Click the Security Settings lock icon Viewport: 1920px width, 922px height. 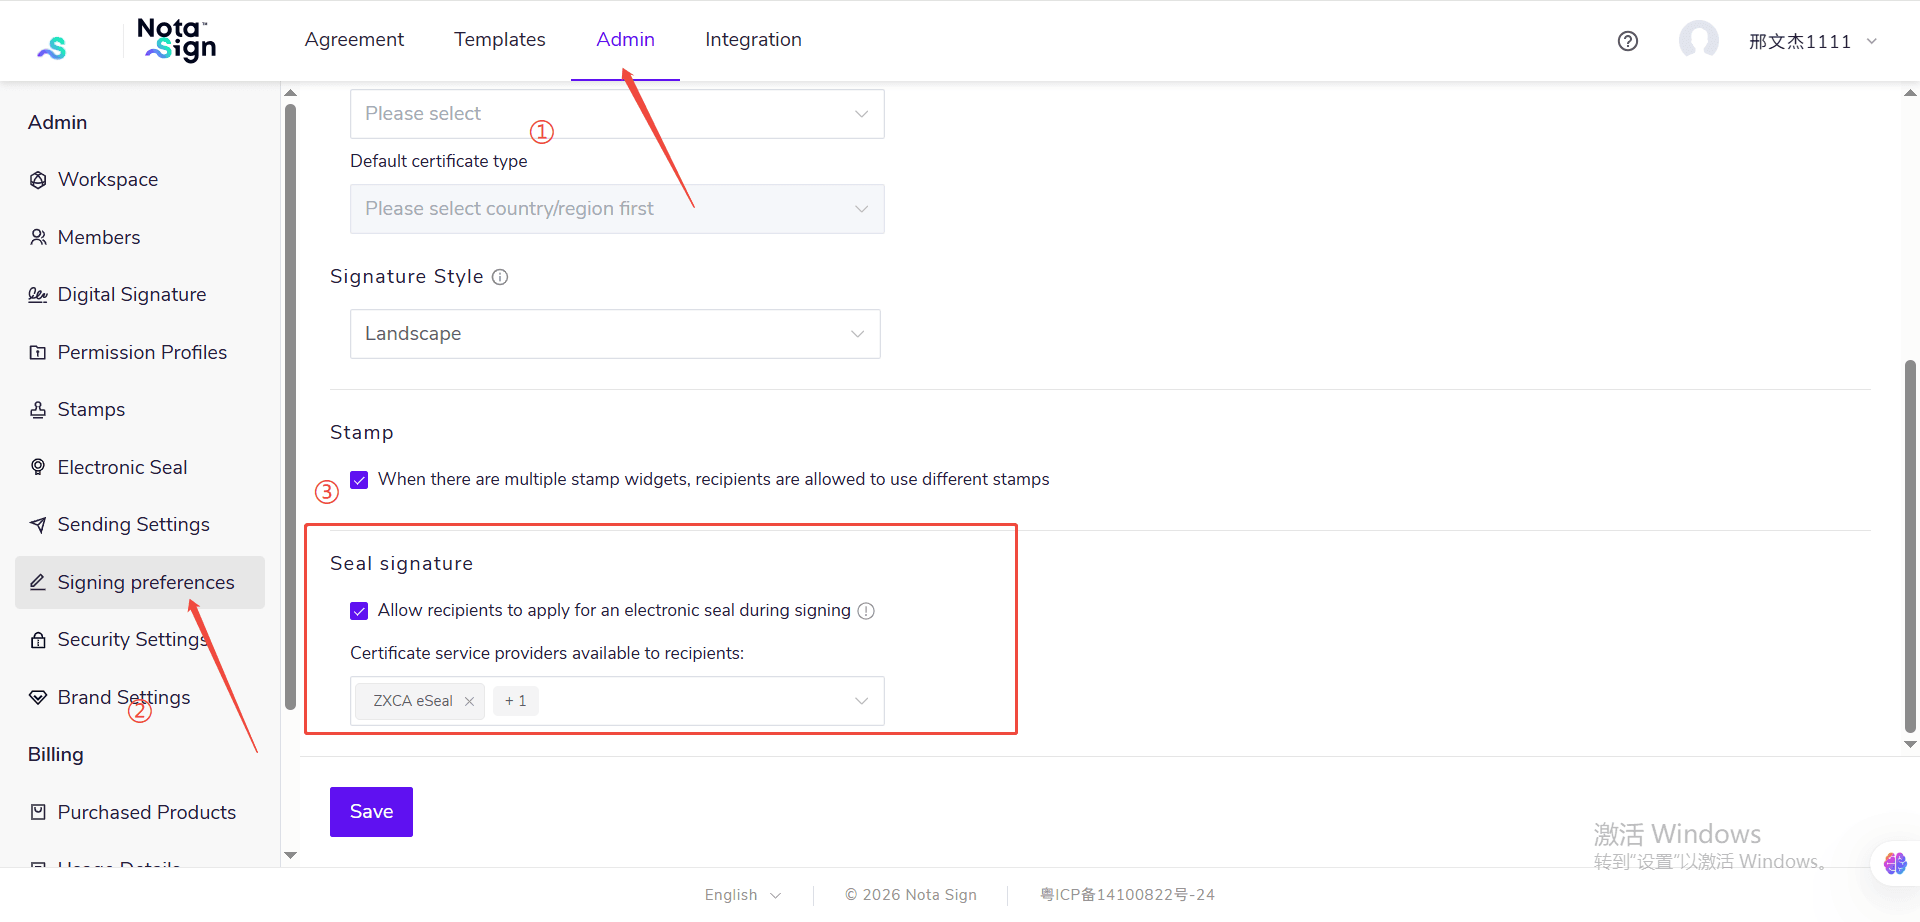pos(38,640)
